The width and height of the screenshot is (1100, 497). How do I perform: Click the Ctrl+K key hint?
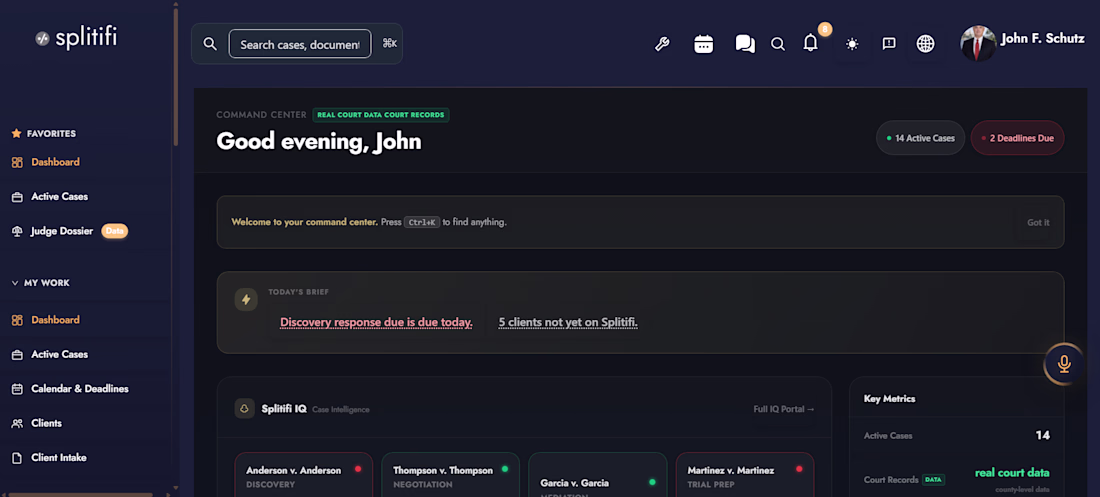[422, 223]
